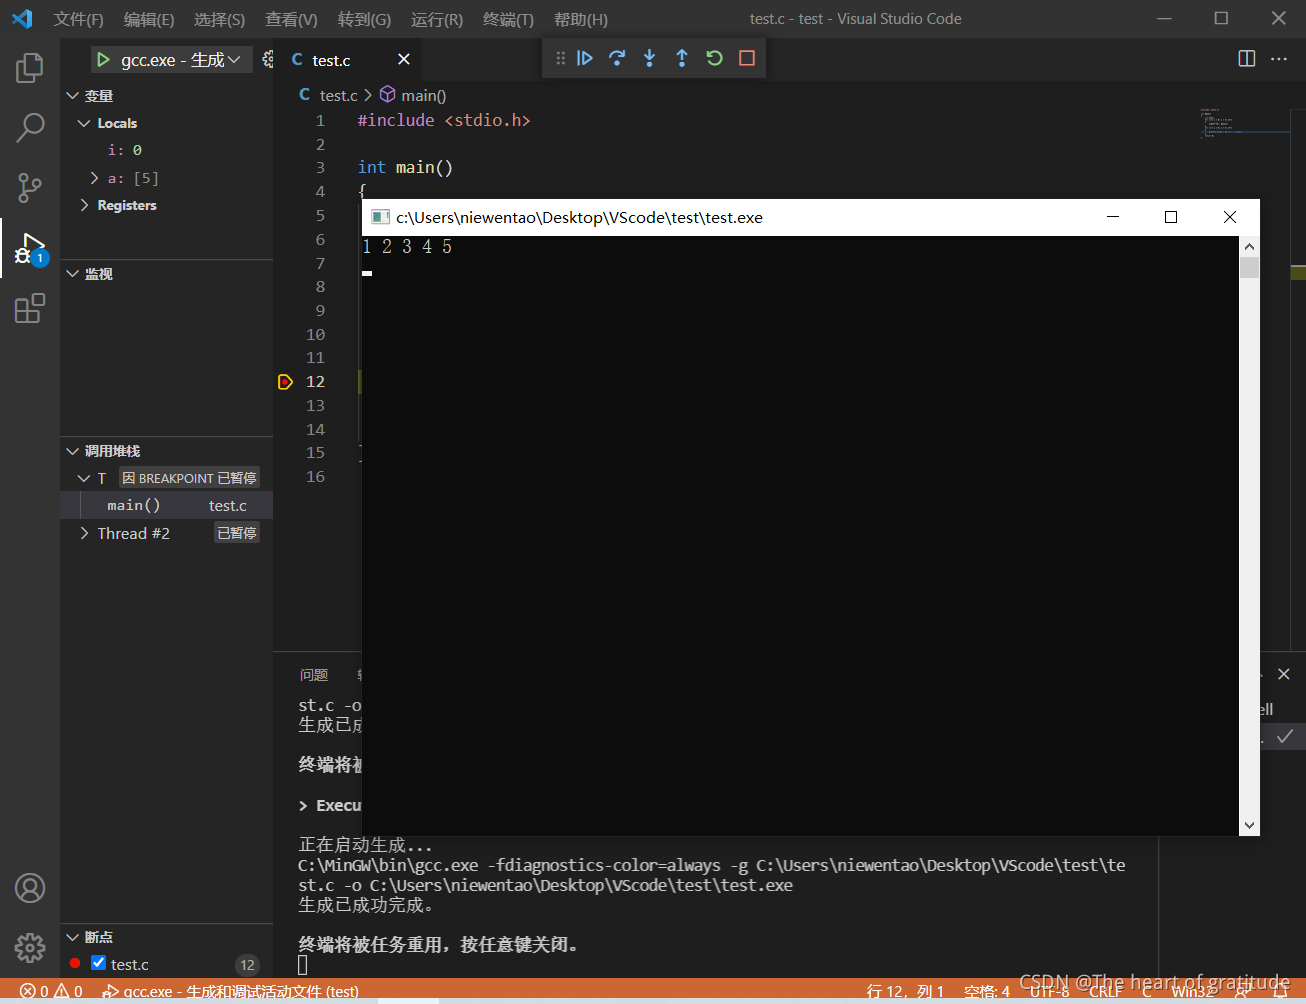Viewport: 1306px width, 1004px height.
Task: Open the Explorer view in activity bar
Action: pos(30,68)
